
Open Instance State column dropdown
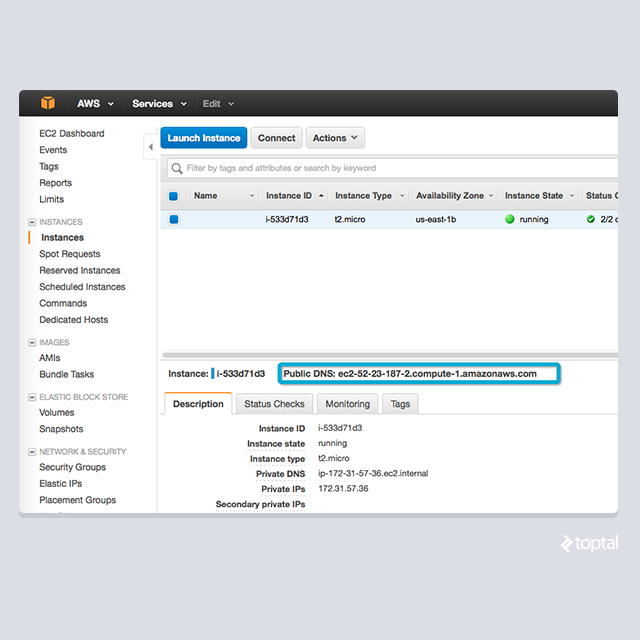tap(572, 196)
